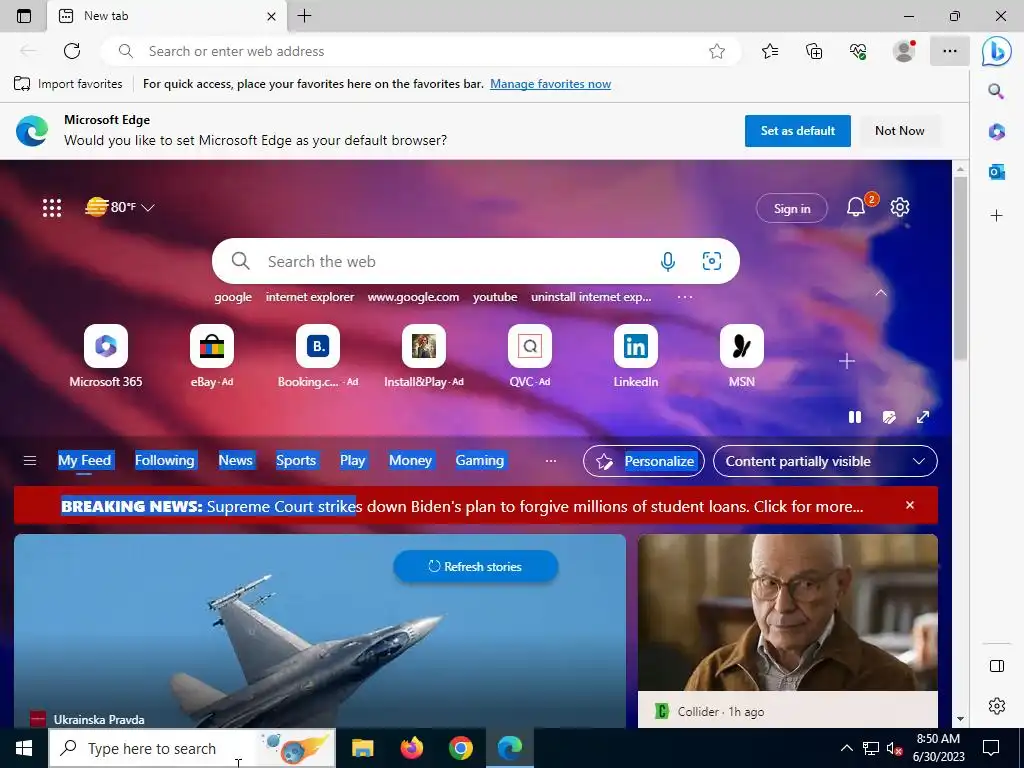1024x768 pixels.
Task: Open Content partially visible dropdown
Action: click(x=825, y=461)
